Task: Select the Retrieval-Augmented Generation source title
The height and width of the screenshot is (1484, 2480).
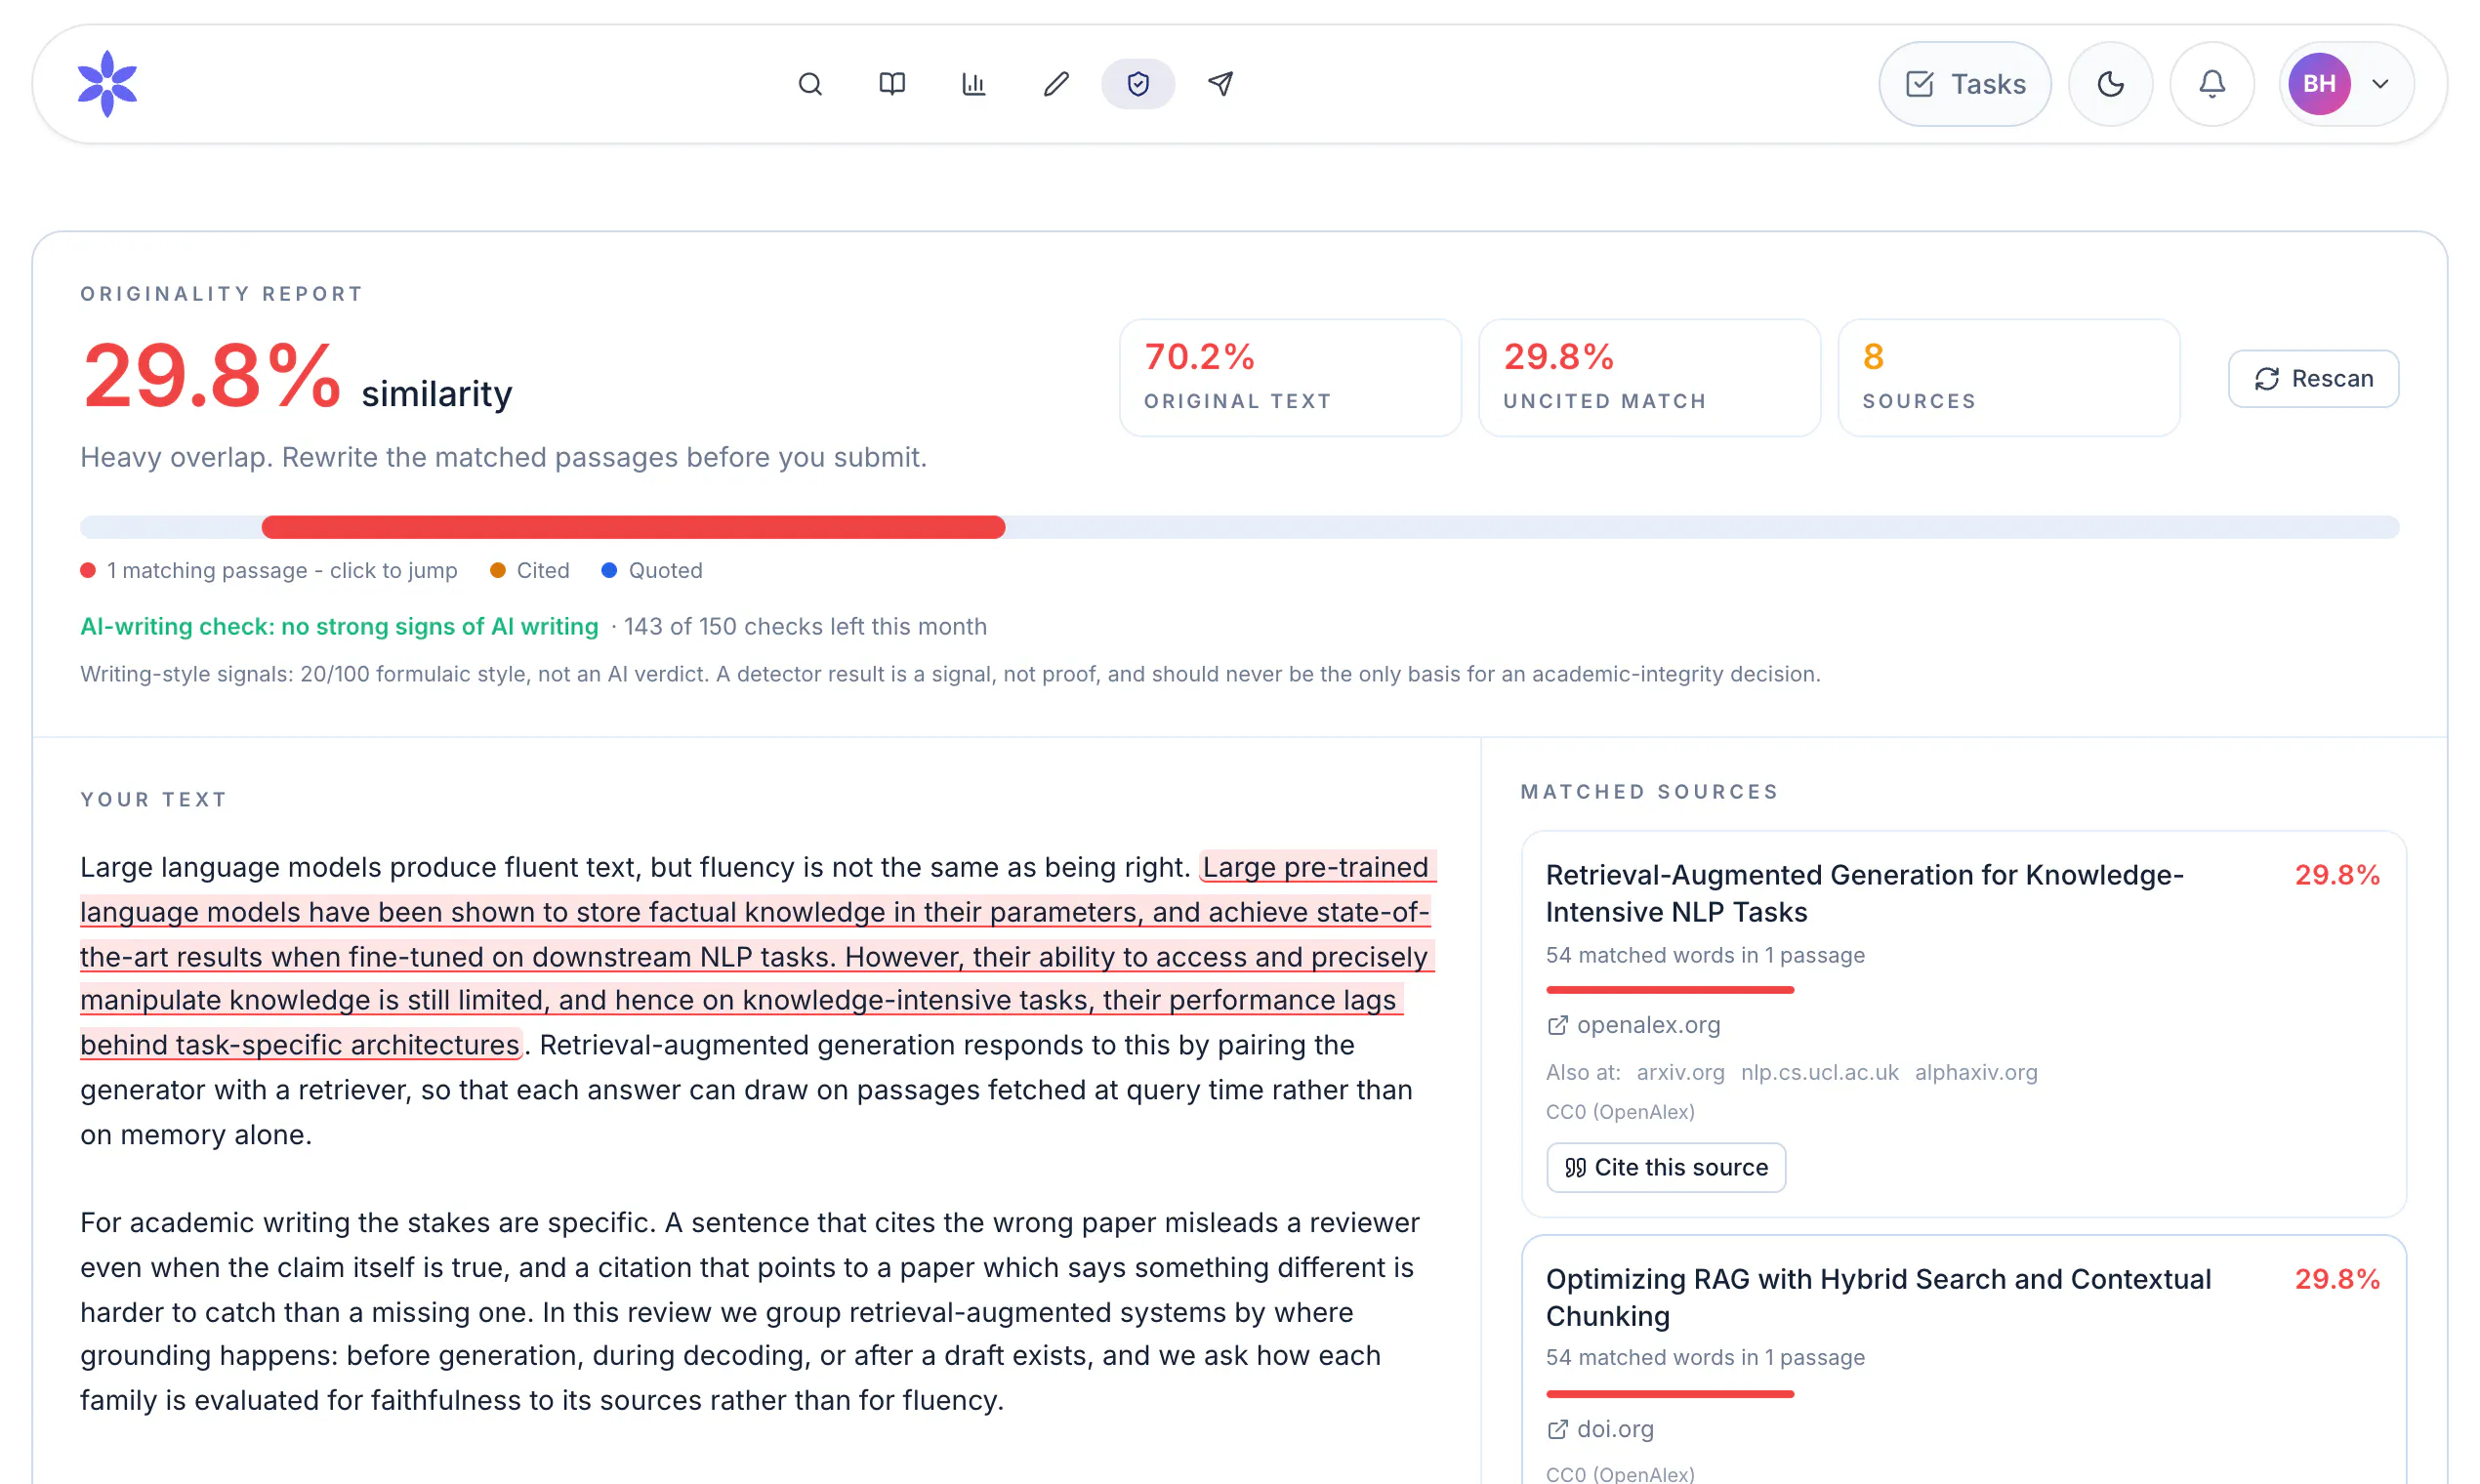Action: pos(1864,893)
